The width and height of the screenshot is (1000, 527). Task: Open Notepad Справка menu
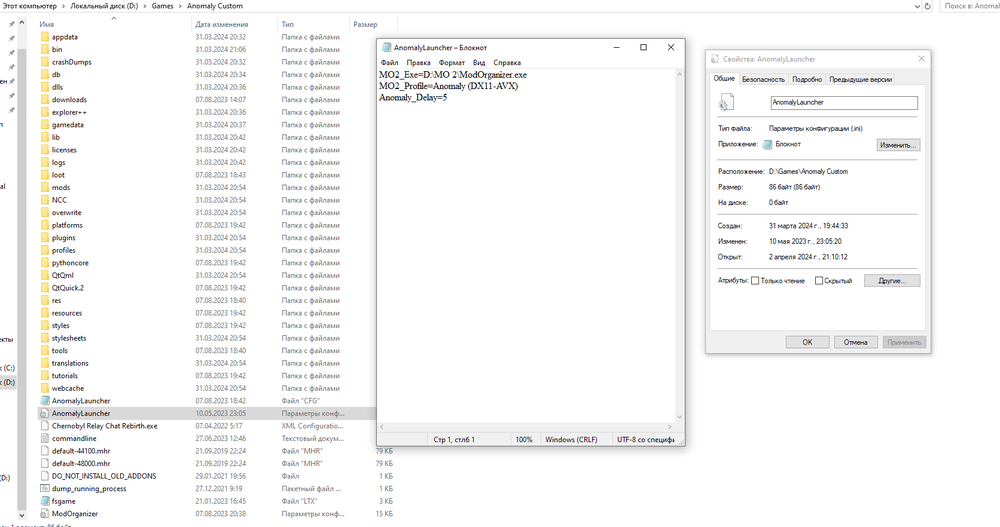(507, 63)
